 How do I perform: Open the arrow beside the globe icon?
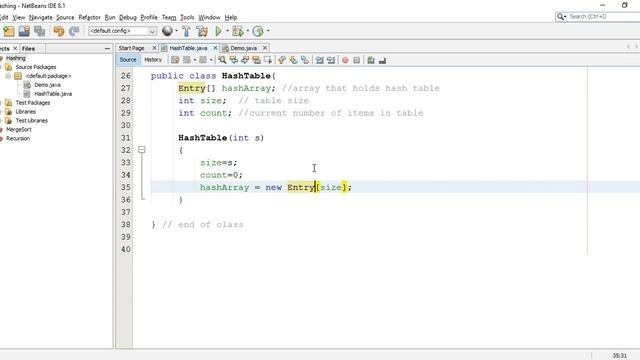pyautogui.click(x=176, y=31)
